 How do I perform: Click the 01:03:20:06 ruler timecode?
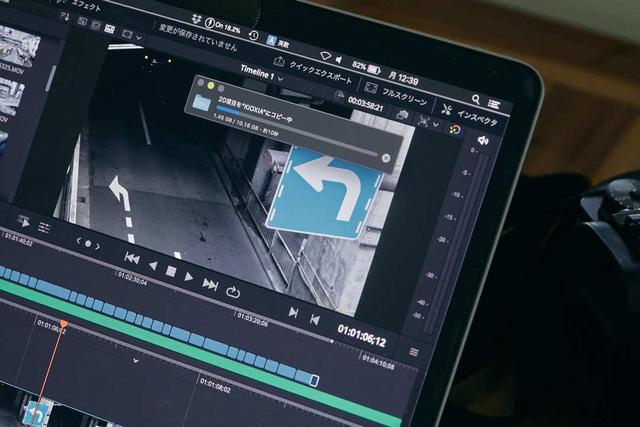[253, 320]
